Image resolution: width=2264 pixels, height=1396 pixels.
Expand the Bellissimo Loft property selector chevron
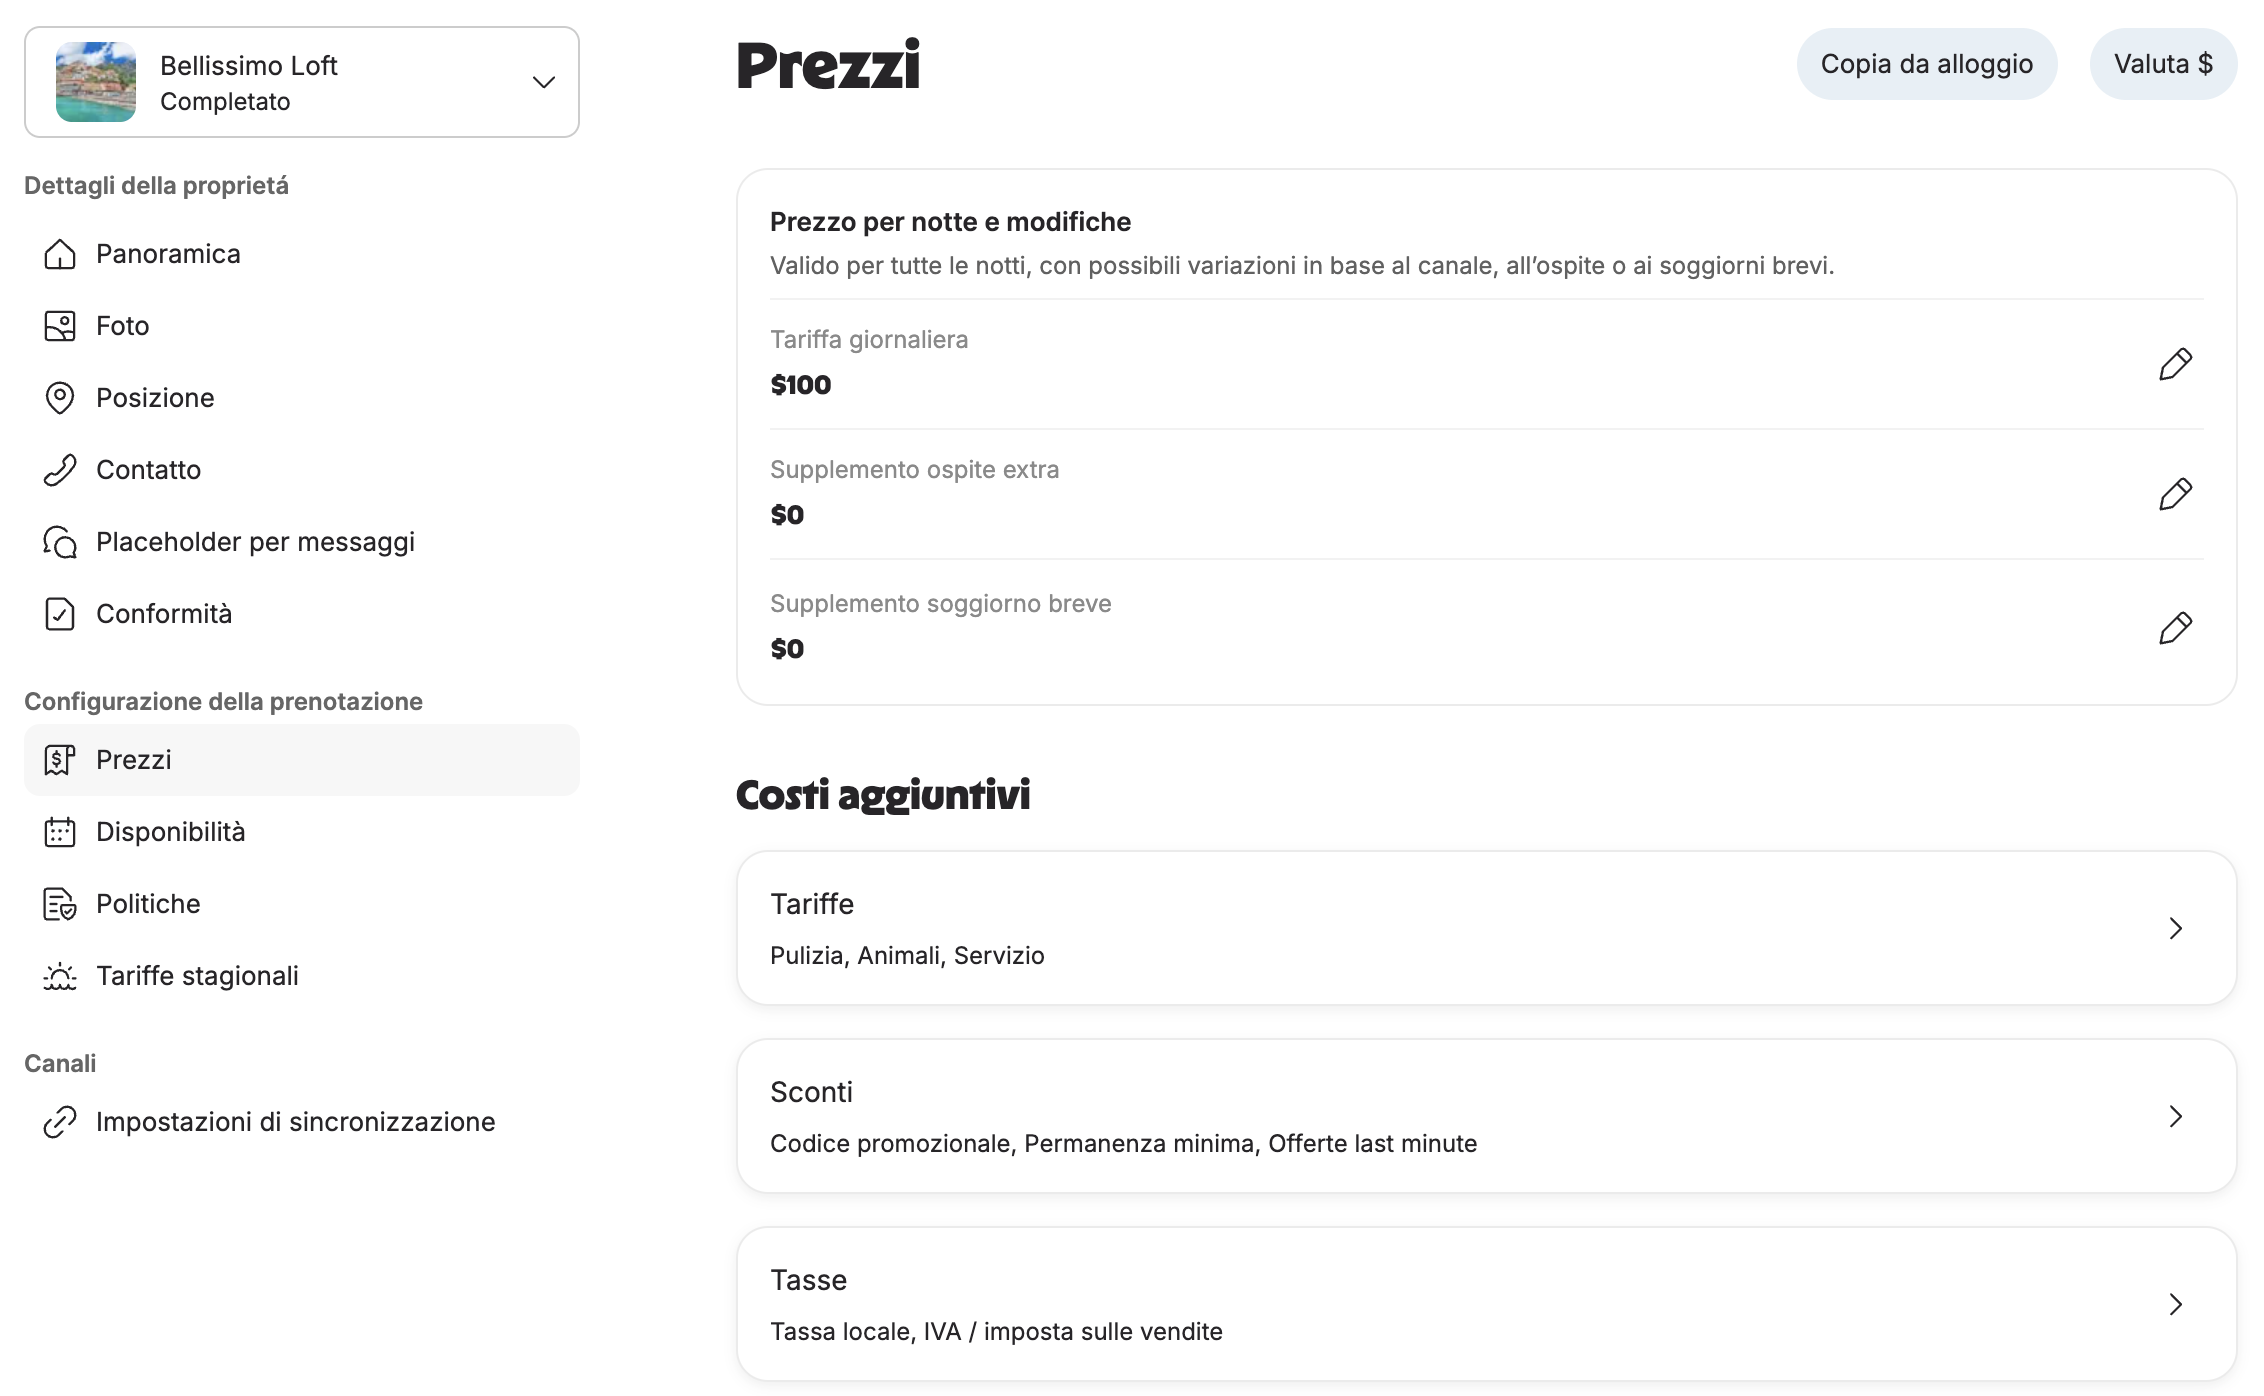543,82
